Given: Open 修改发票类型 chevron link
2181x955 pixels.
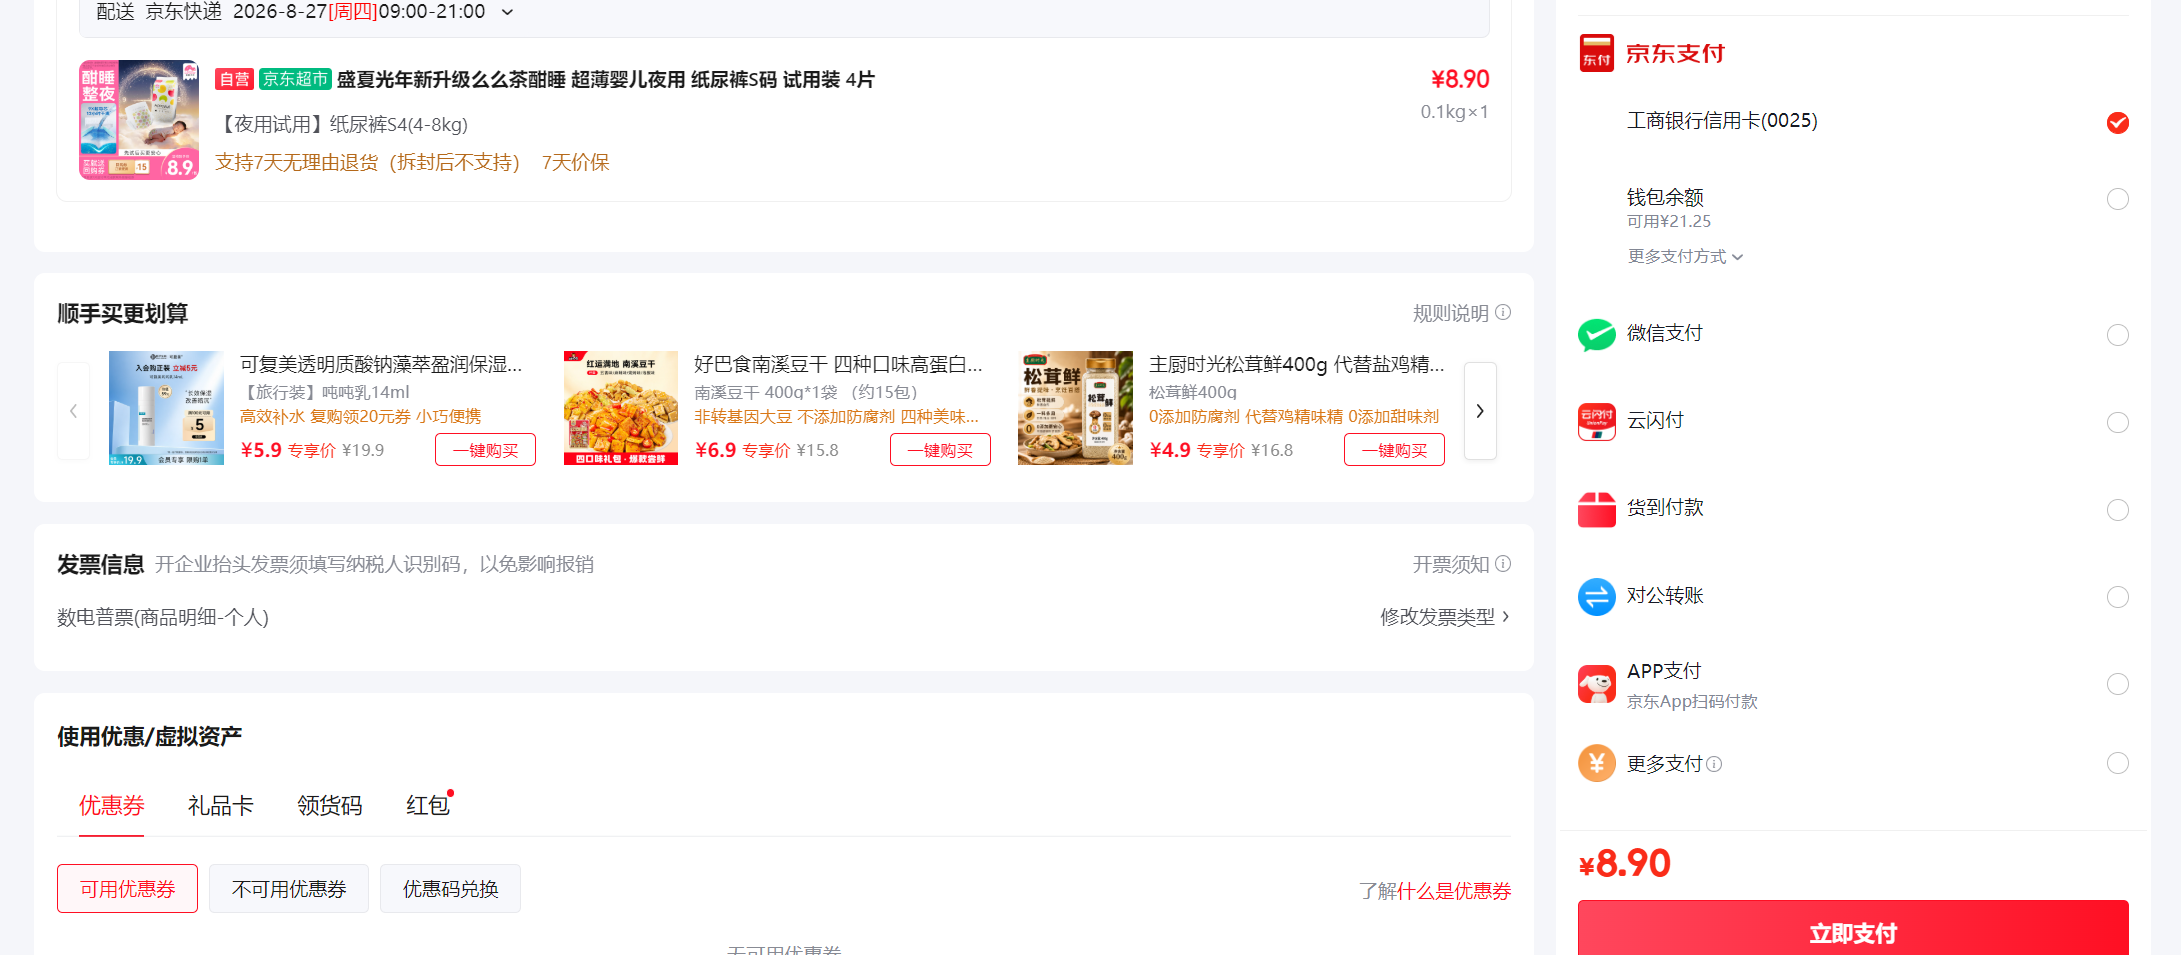Looking at the screenshot, I should click(x=1445, y=617).
